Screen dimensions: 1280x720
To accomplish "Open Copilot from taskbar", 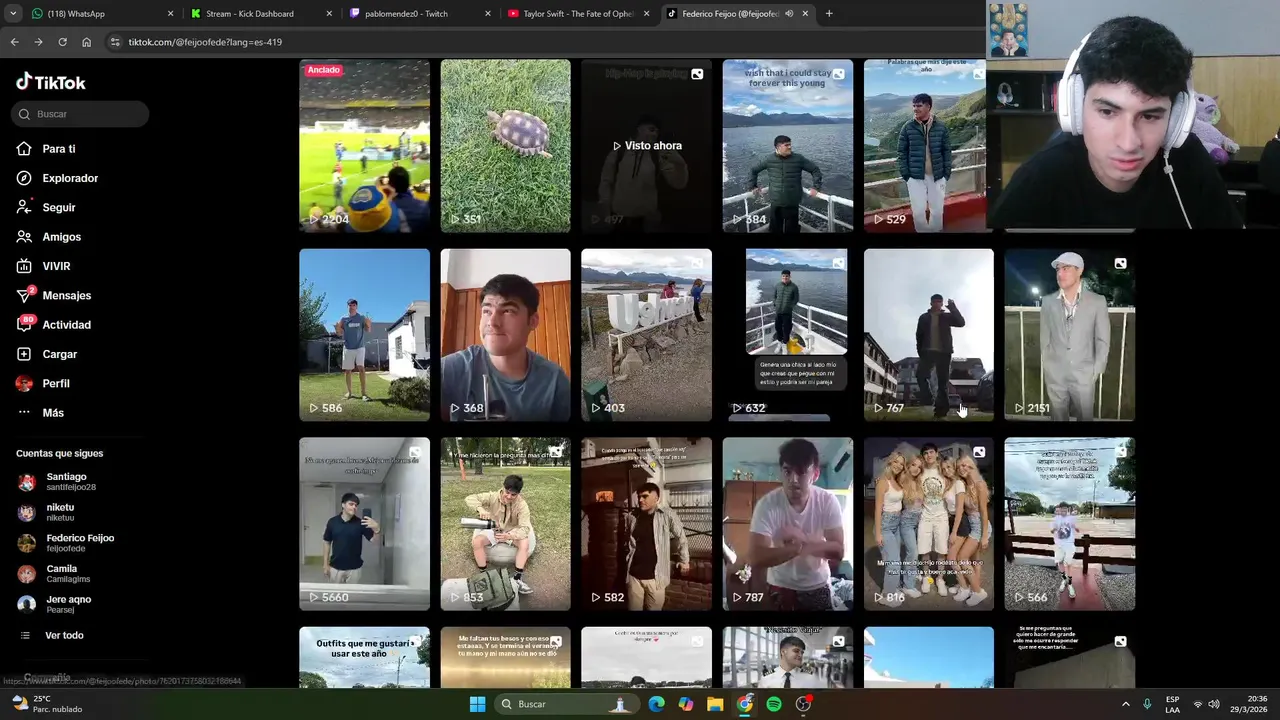I will click(x=685, y=704).
